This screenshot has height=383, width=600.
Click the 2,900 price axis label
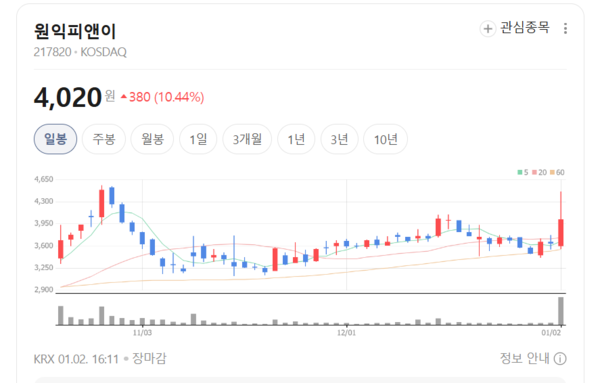[x=44, y=290]
